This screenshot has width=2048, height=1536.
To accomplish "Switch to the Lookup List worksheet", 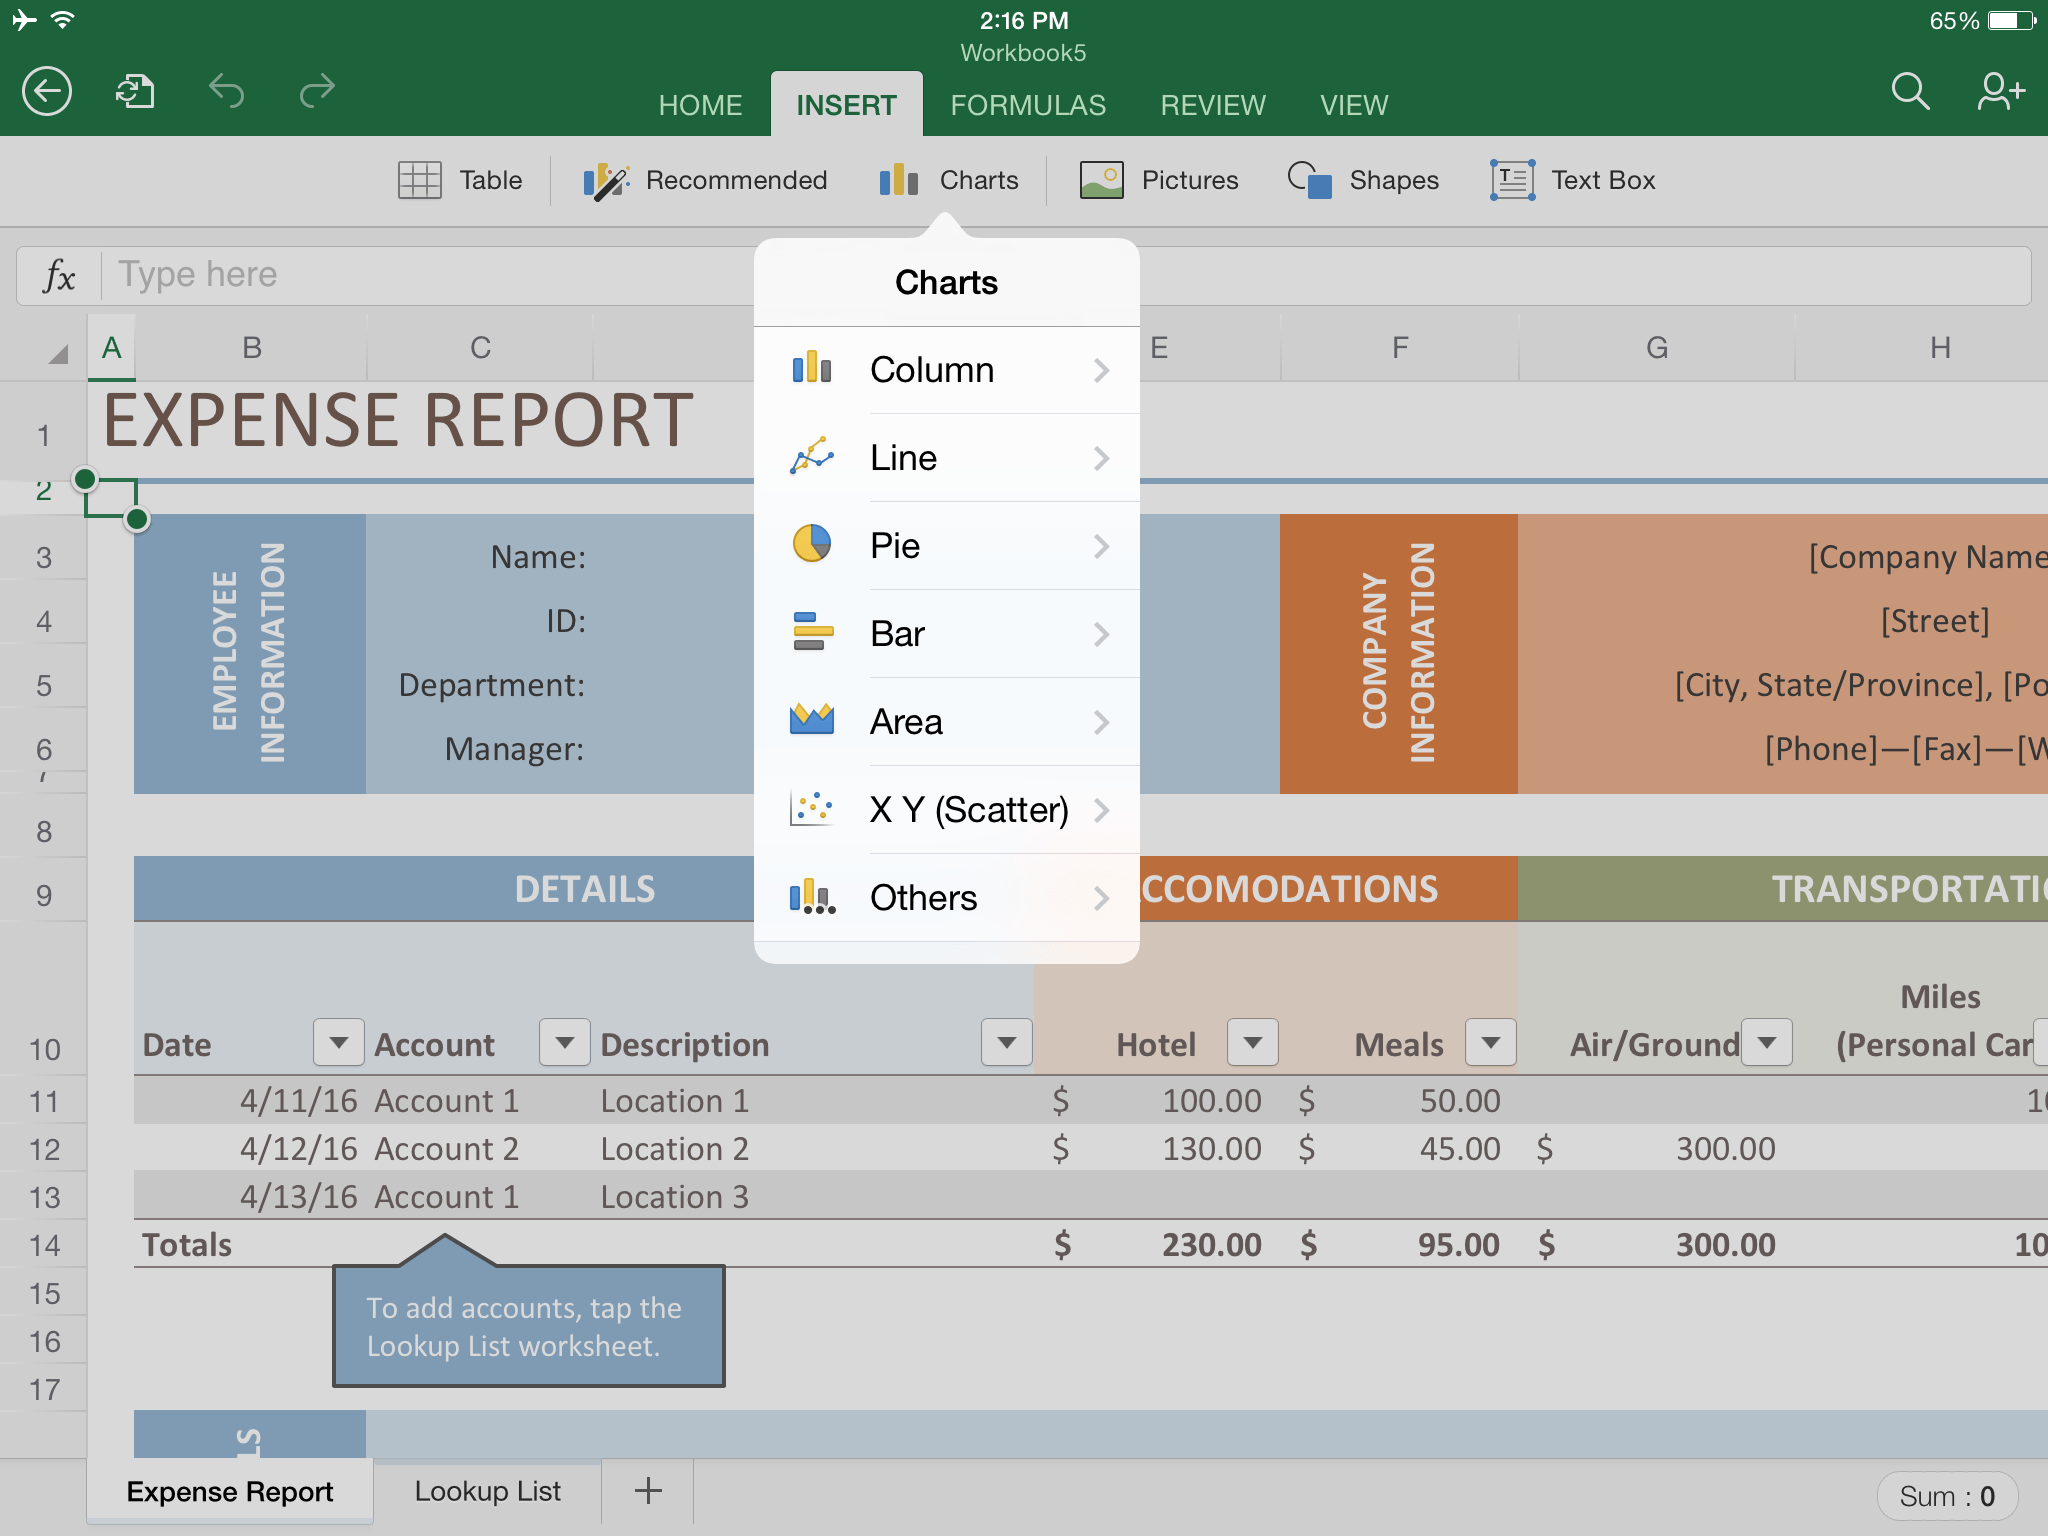I will (486, 1490).
